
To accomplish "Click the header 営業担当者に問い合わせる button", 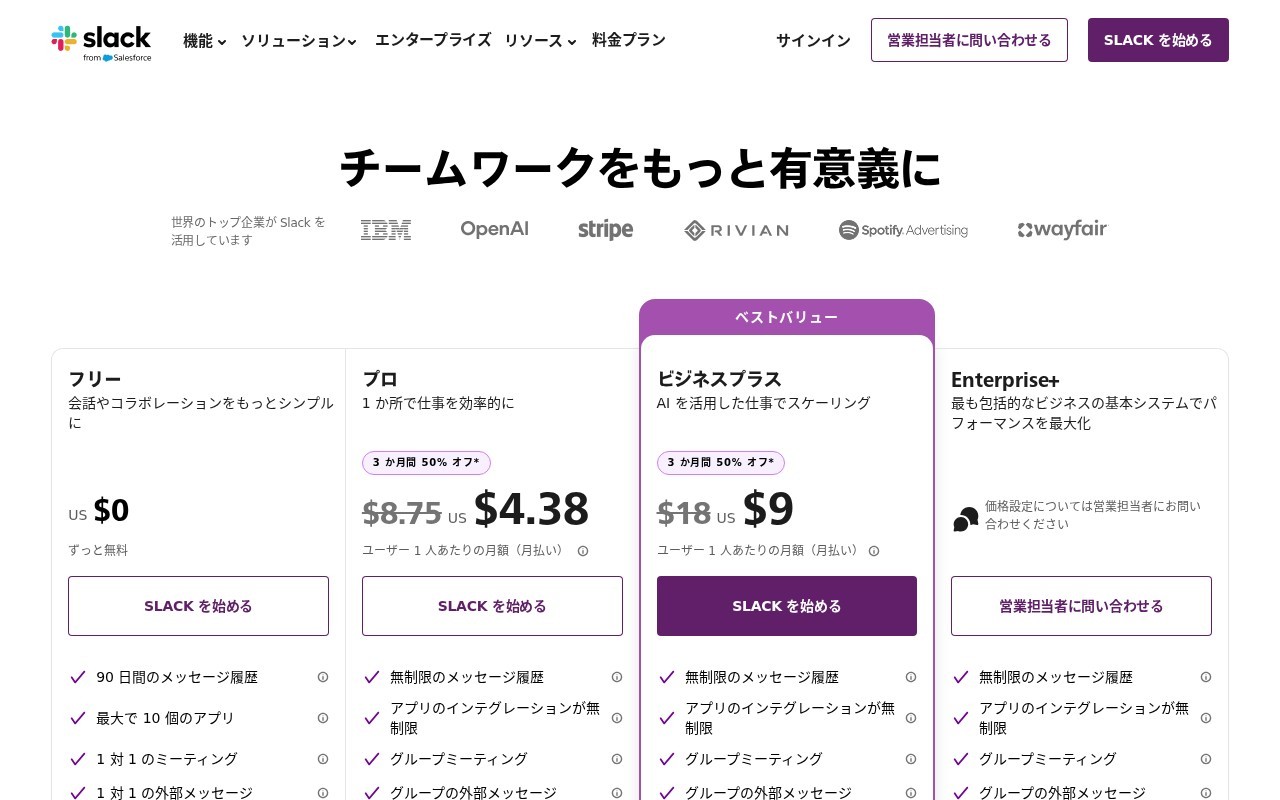I will [969, 40].
